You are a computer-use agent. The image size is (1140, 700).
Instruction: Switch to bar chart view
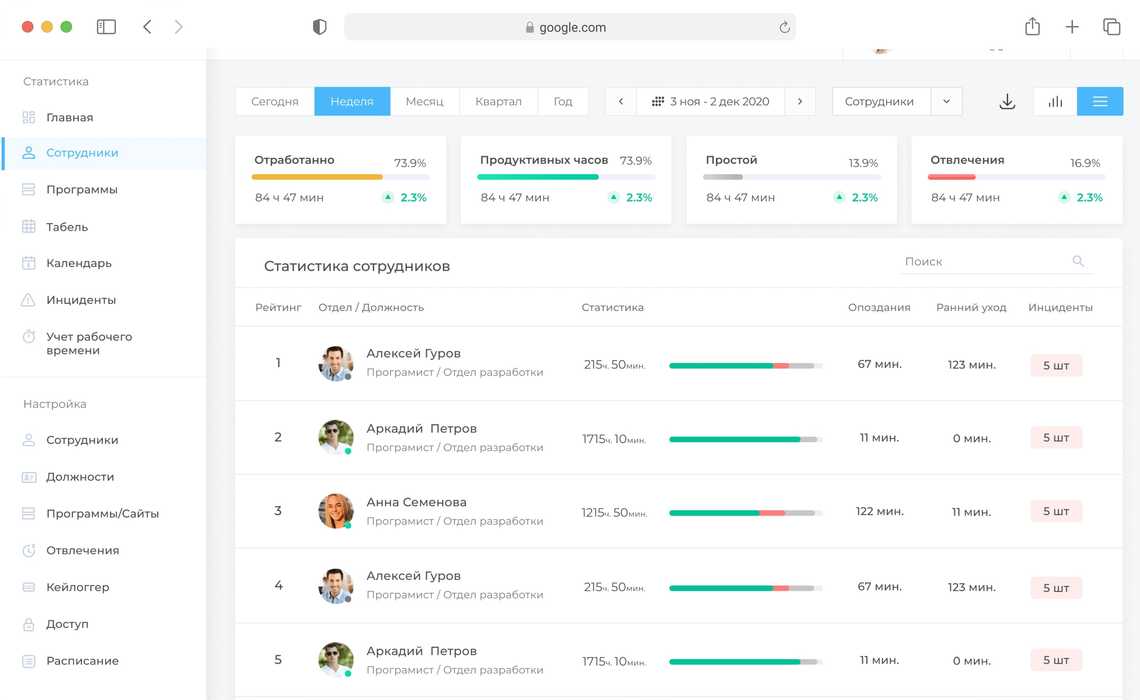click(x=1055, y=102)
